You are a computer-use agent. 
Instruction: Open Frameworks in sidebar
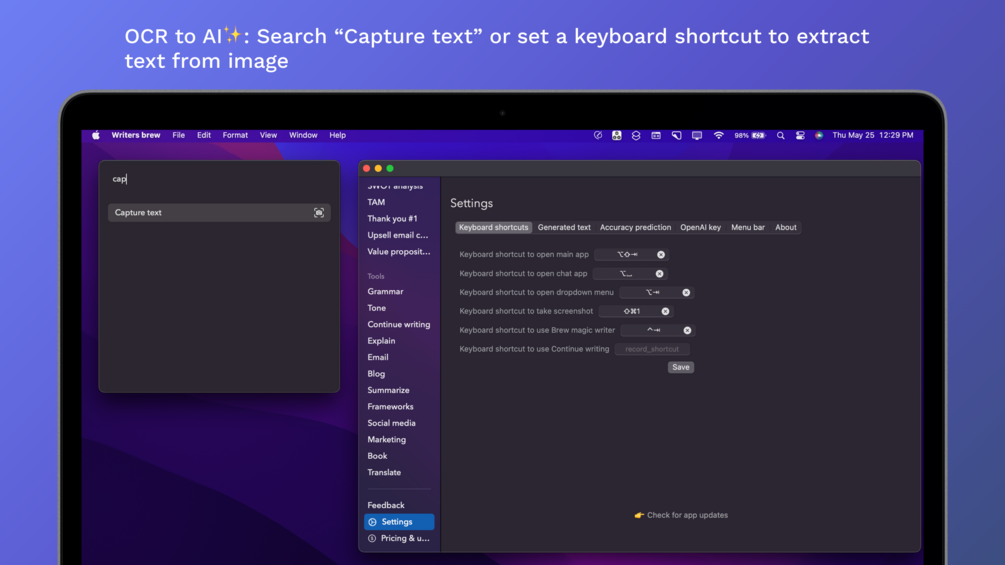tap(390, 407)
